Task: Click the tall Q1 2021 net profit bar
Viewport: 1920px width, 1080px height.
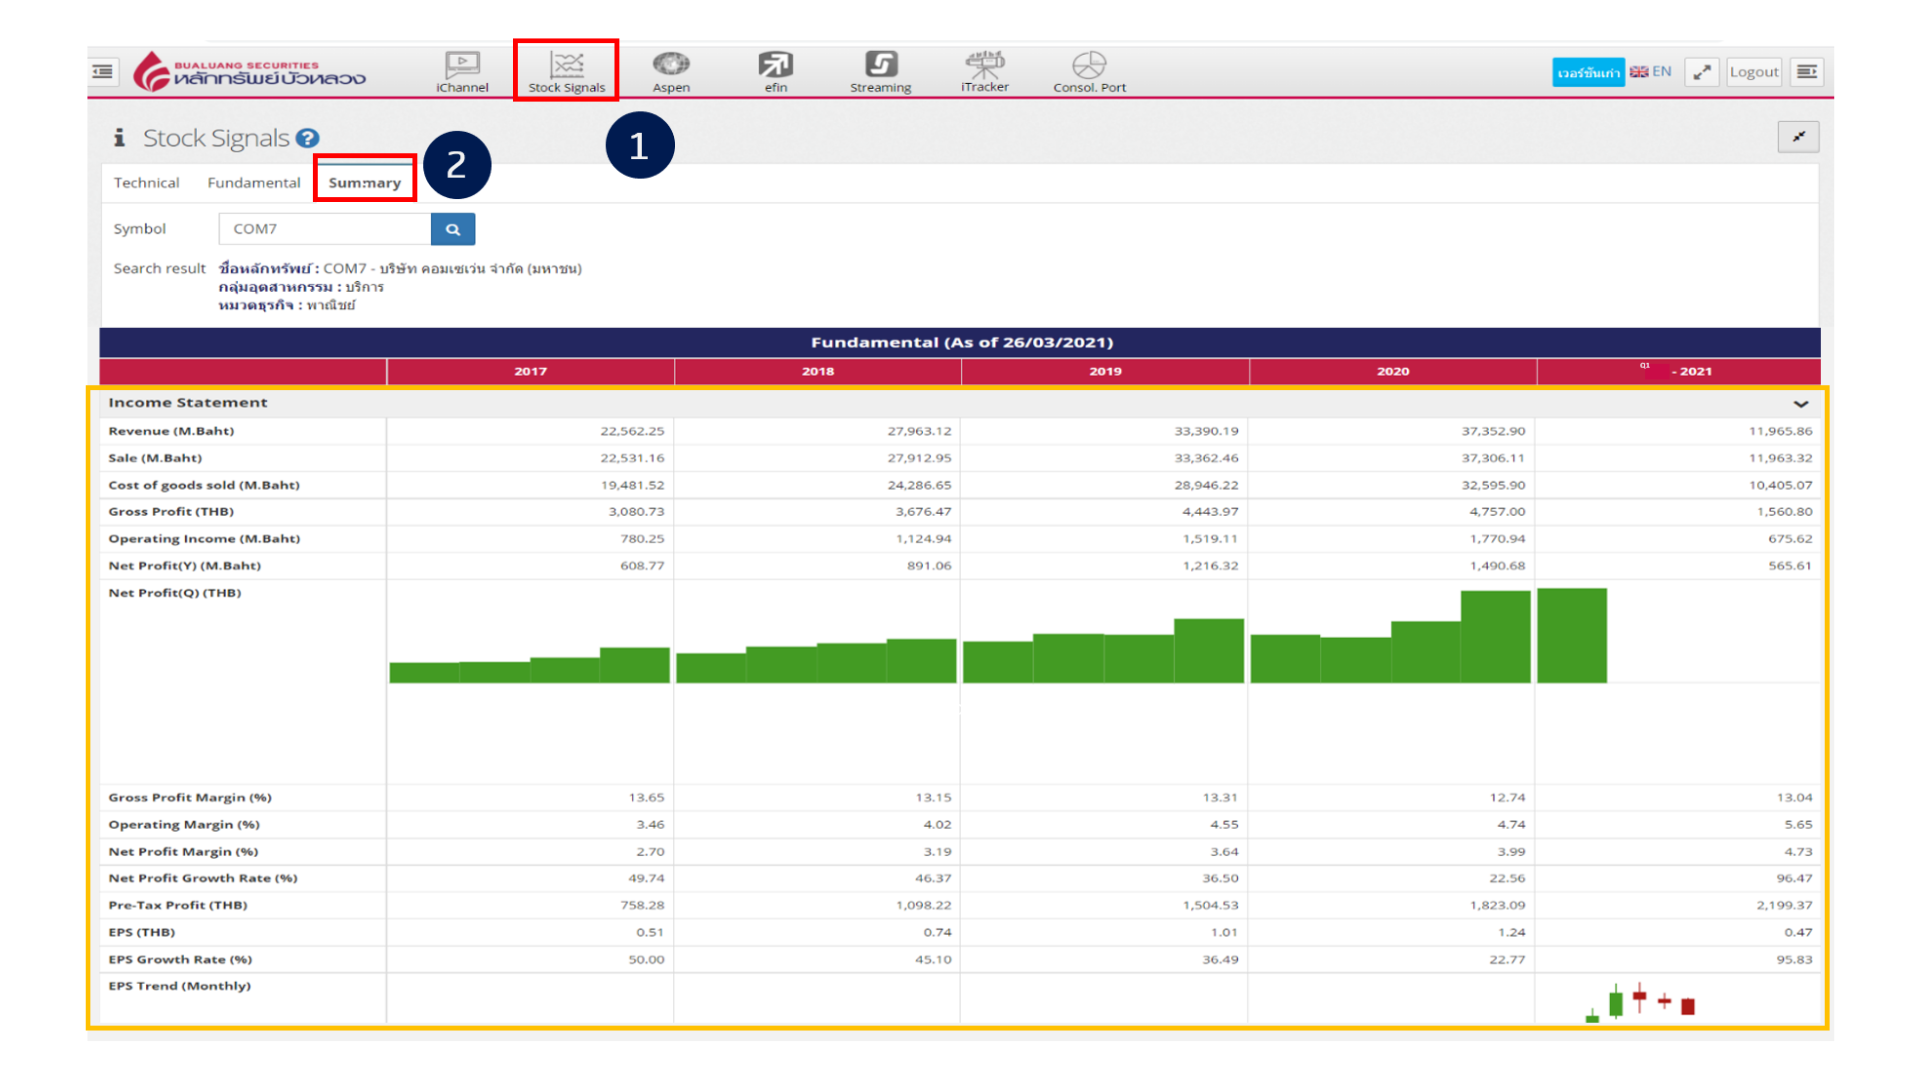Action: pyautogui.click(x=1572, y=636)
